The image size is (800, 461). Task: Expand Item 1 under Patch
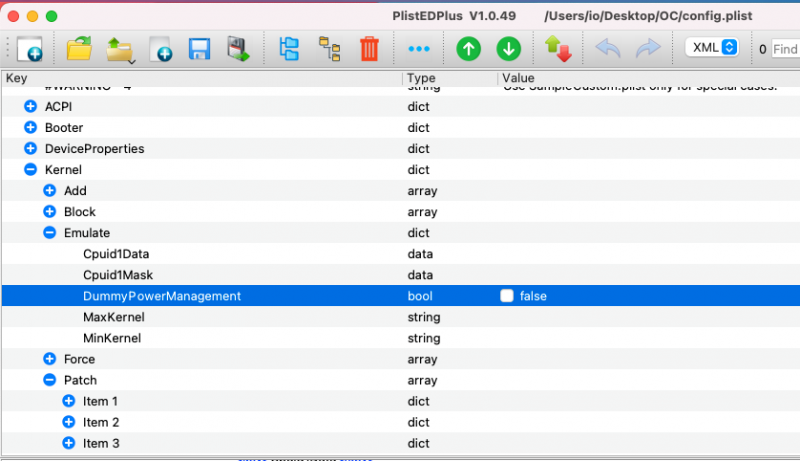tap(68, 401)
